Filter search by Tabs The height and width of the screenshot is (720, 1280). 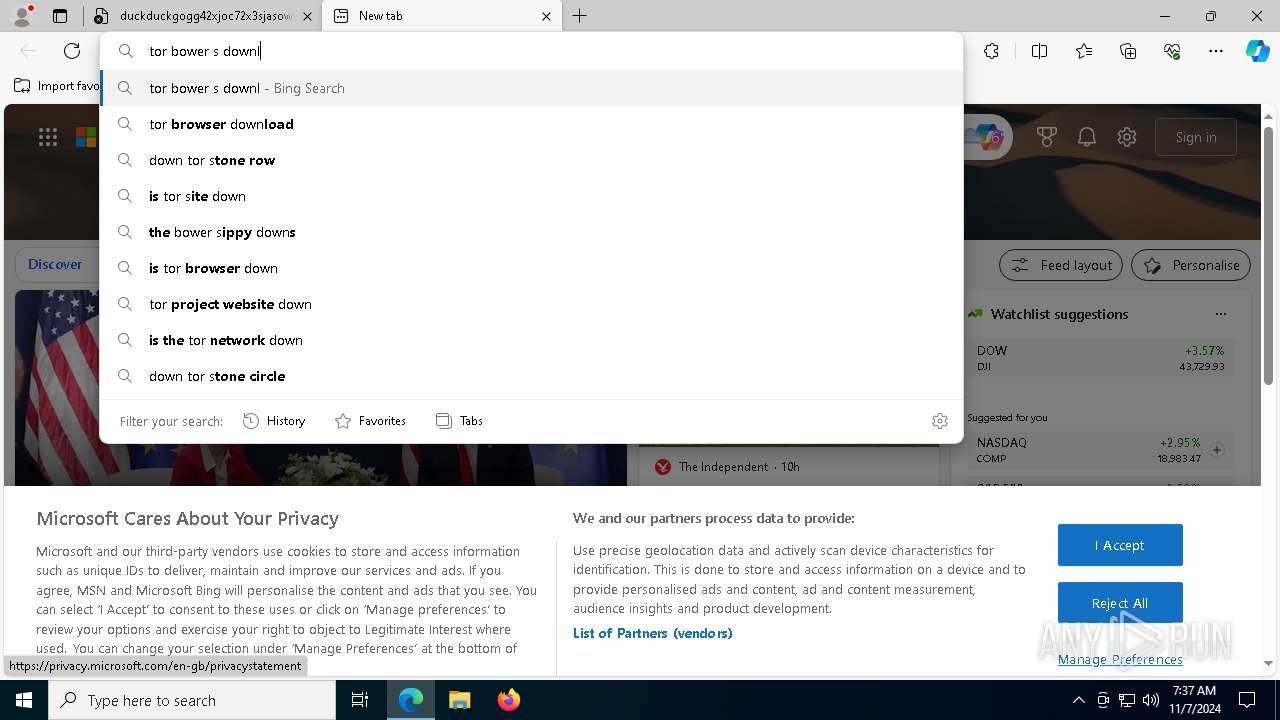[x=460, y=421]
